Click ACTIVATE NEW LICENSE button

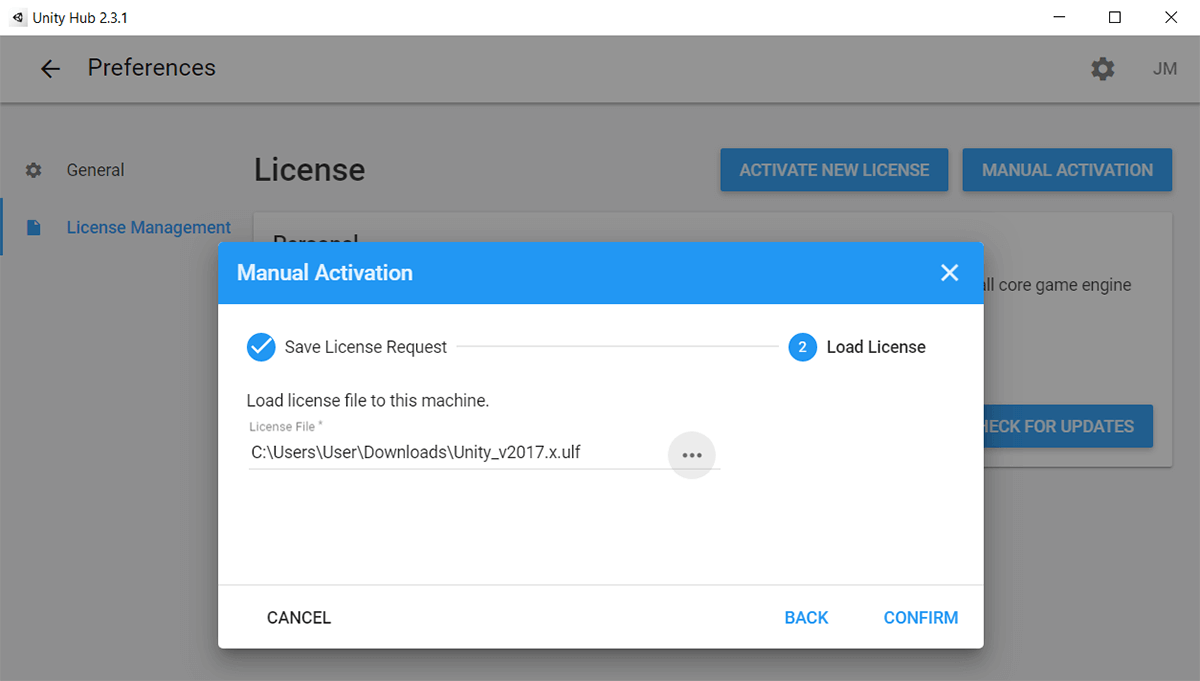(x=834, y=170)
